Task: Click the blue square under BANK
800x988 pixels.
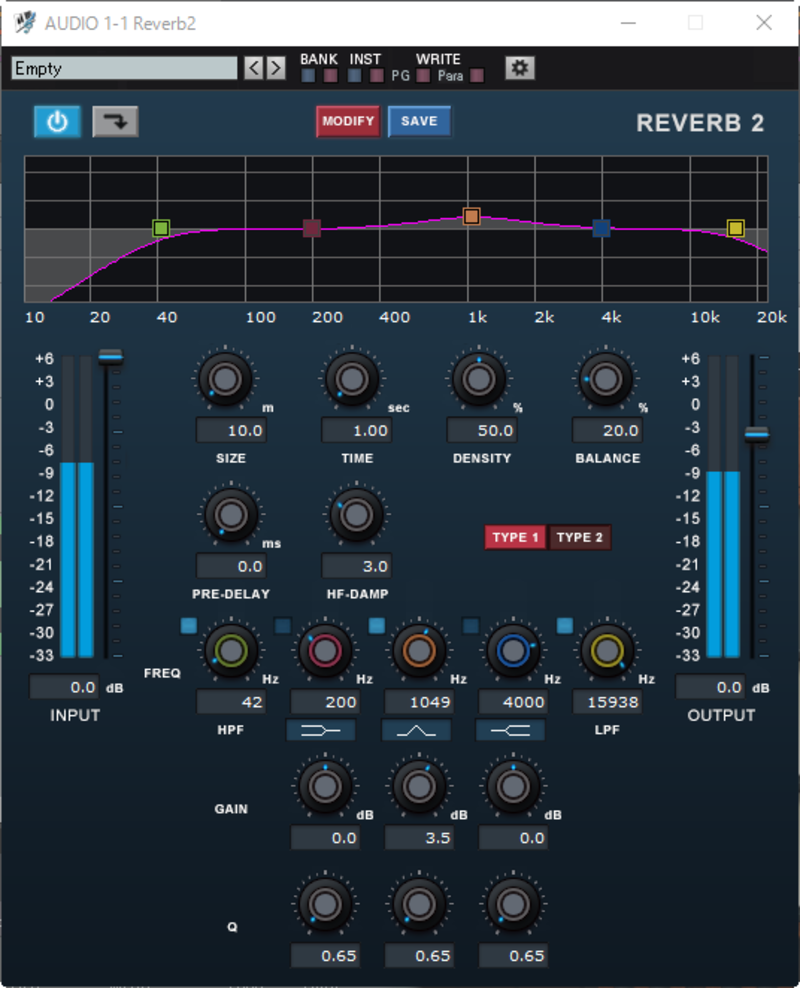Action: coord(308,76)
